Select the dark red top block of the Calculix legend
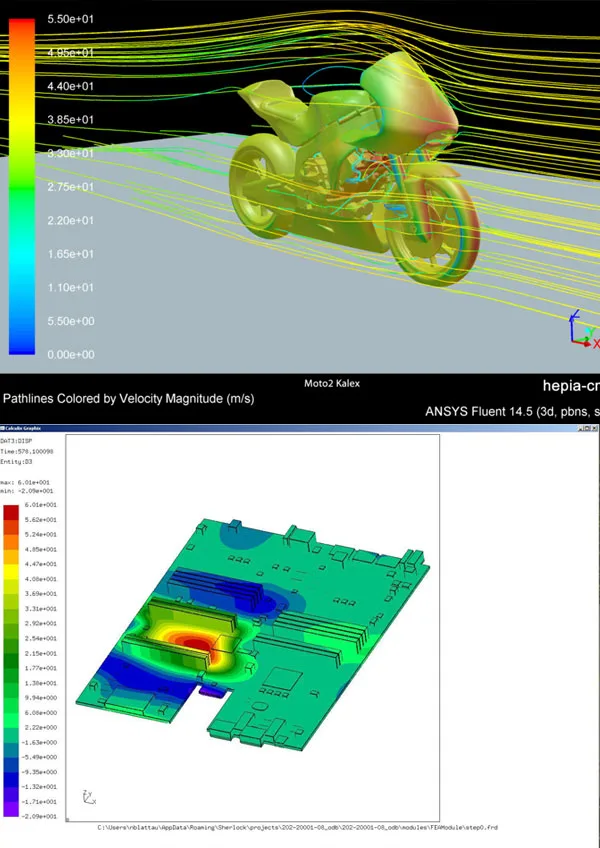 tap(11, 512)
